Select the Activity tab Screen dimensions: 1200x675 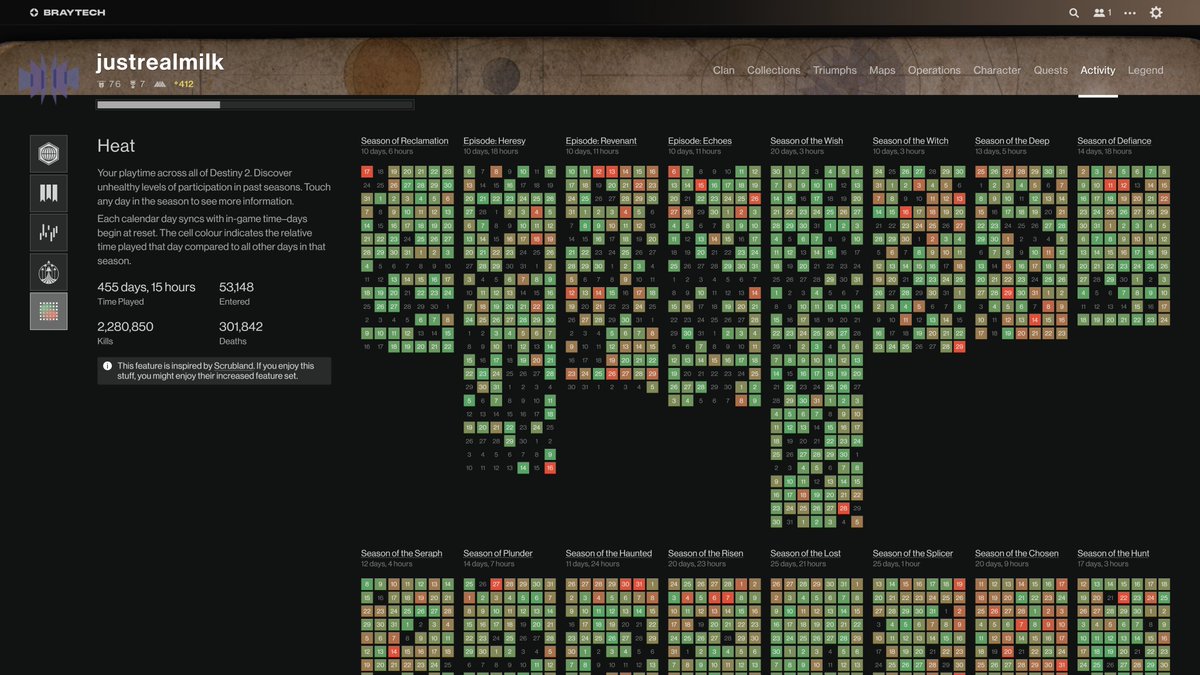[1098, 70]
